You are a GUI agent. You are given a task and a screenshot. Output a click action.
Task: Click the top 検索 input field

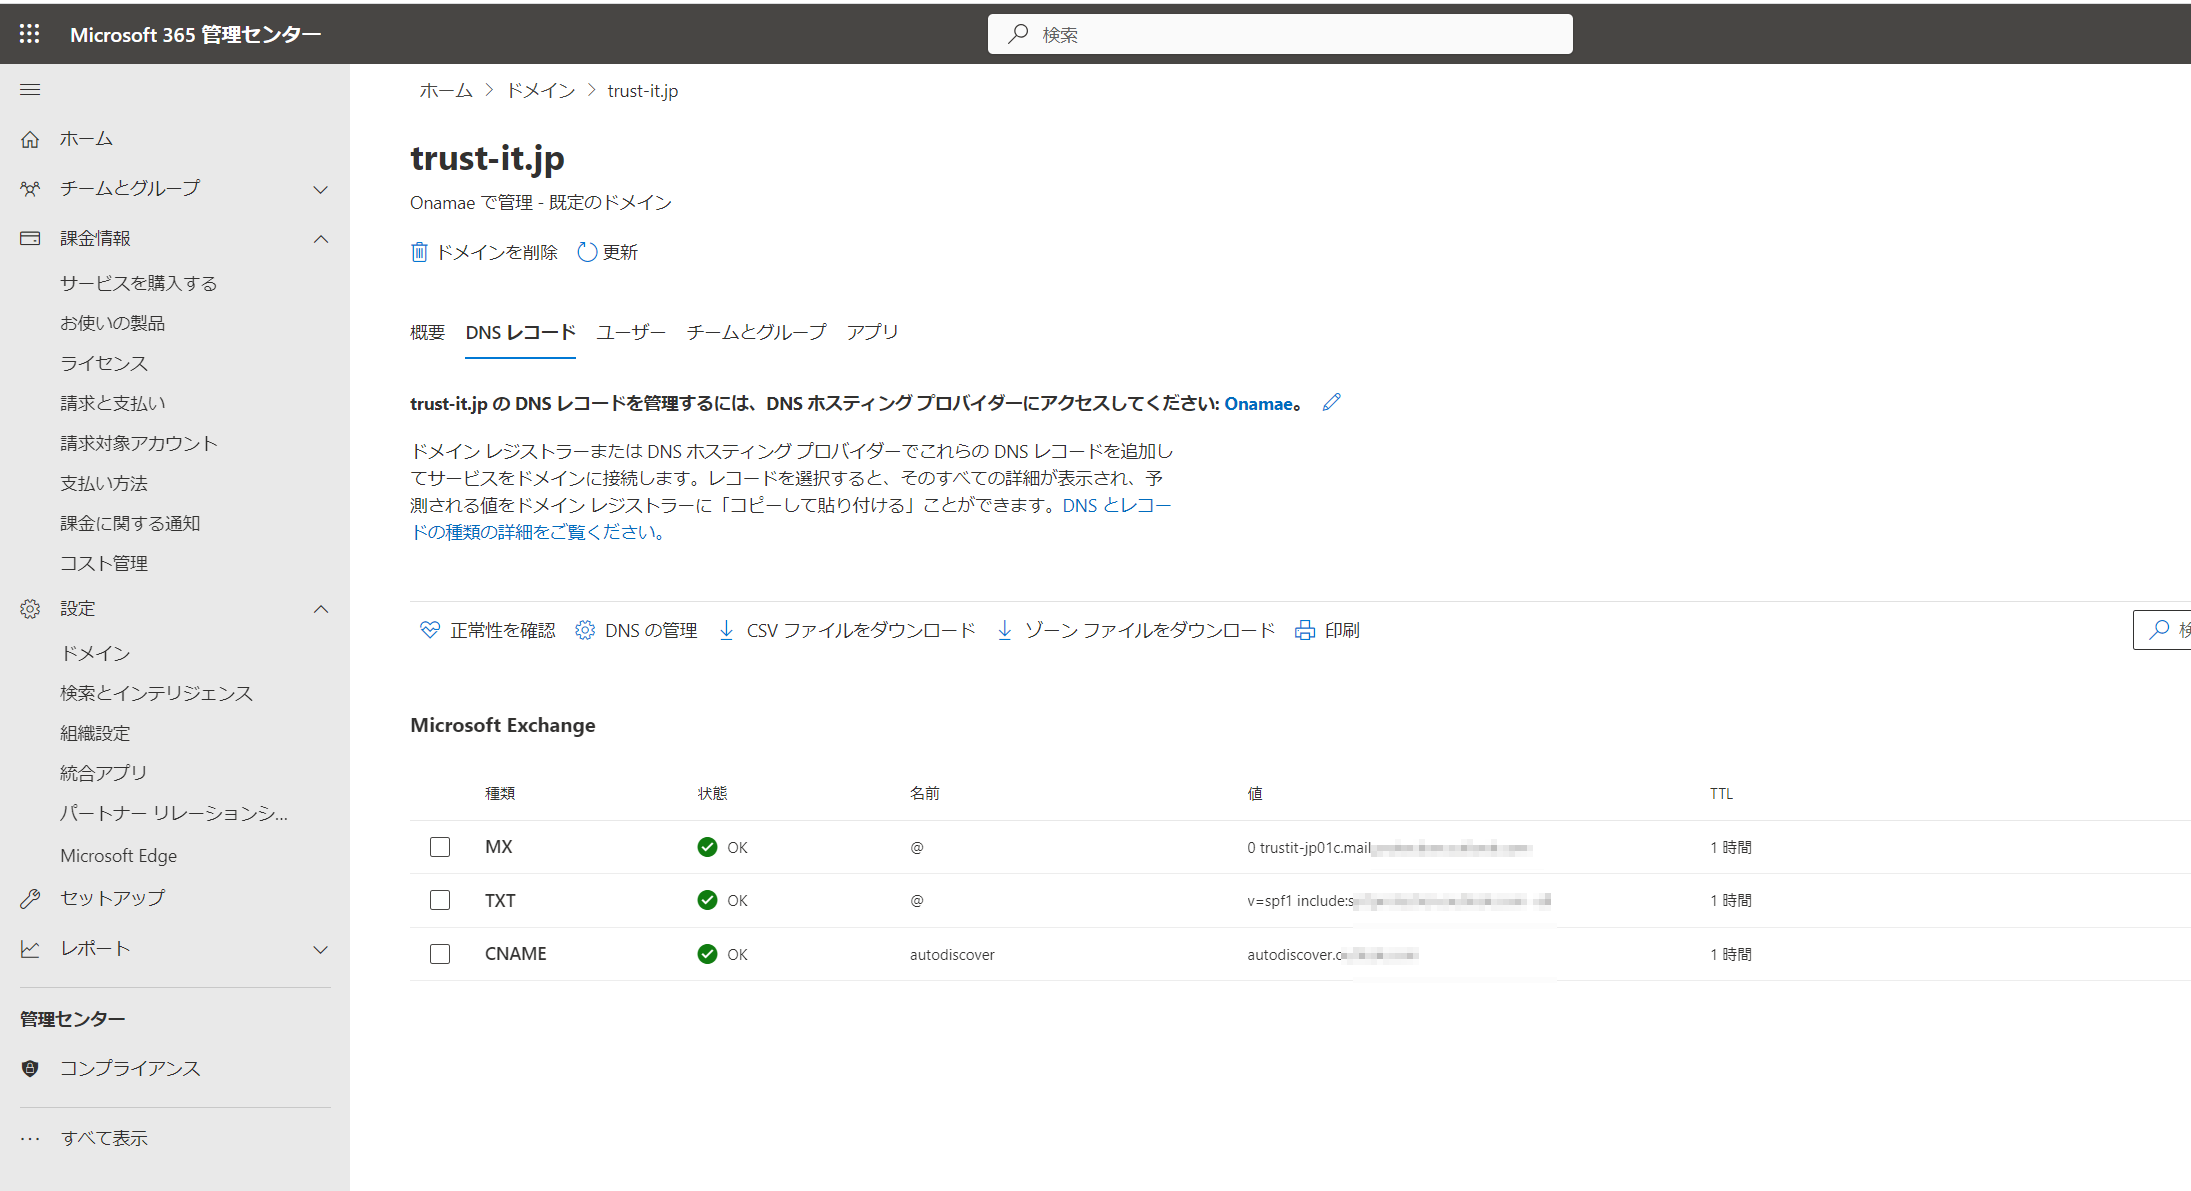1280,34
